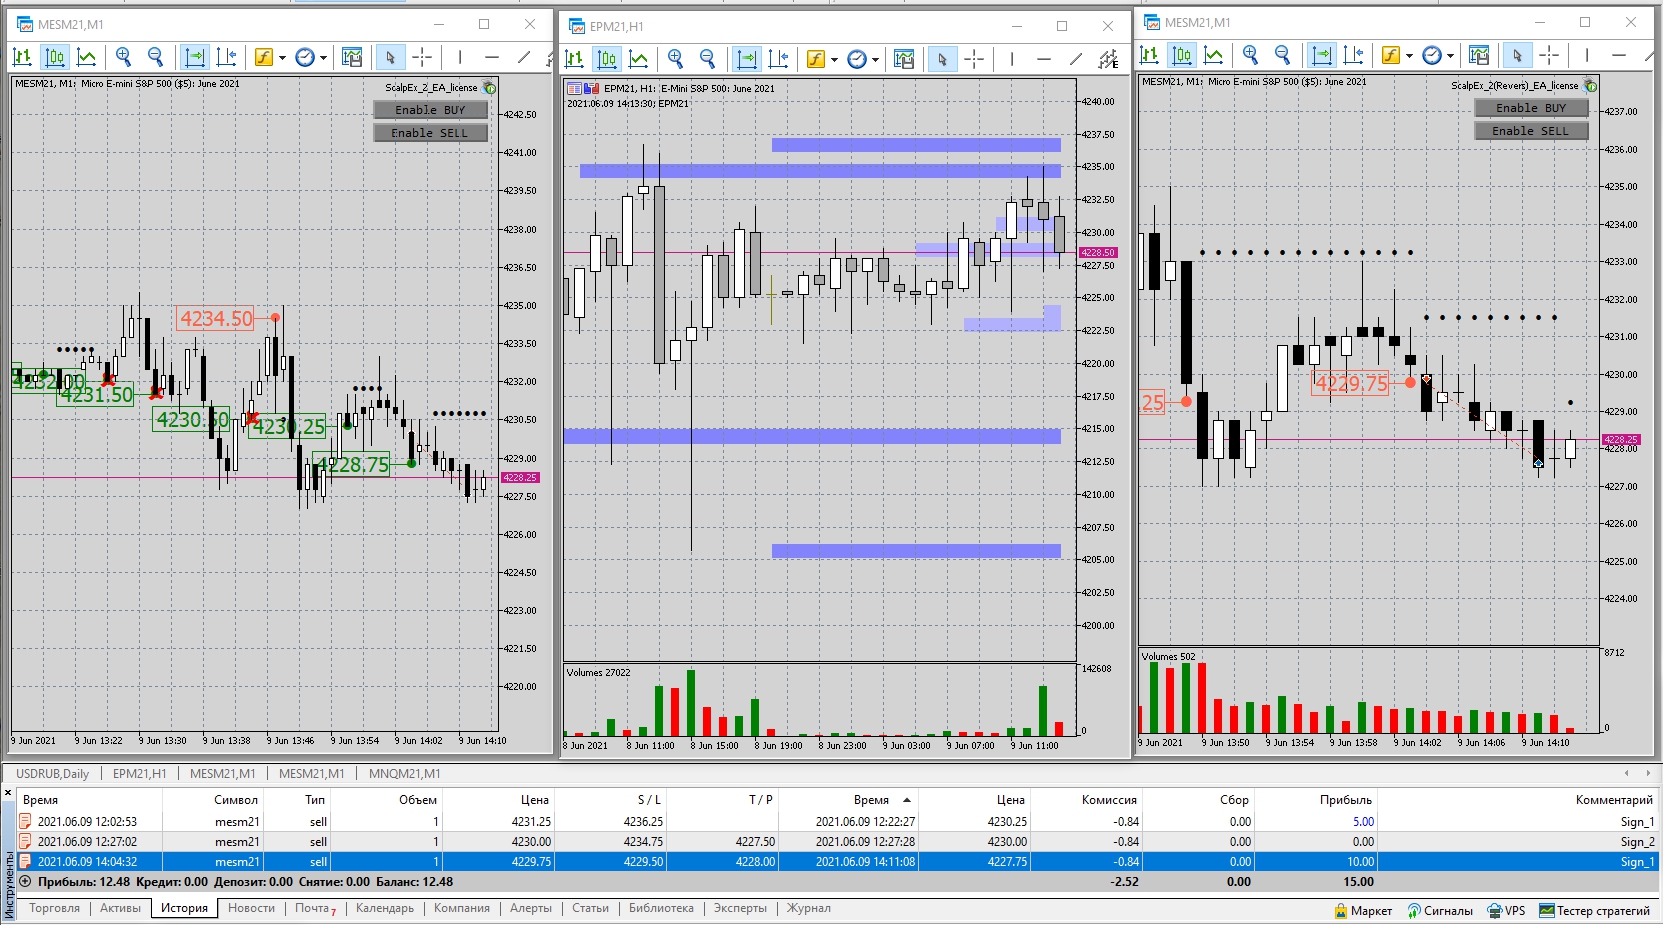Select horizontal line tool in EPM21,H1 toolbar

(1044, 59)
